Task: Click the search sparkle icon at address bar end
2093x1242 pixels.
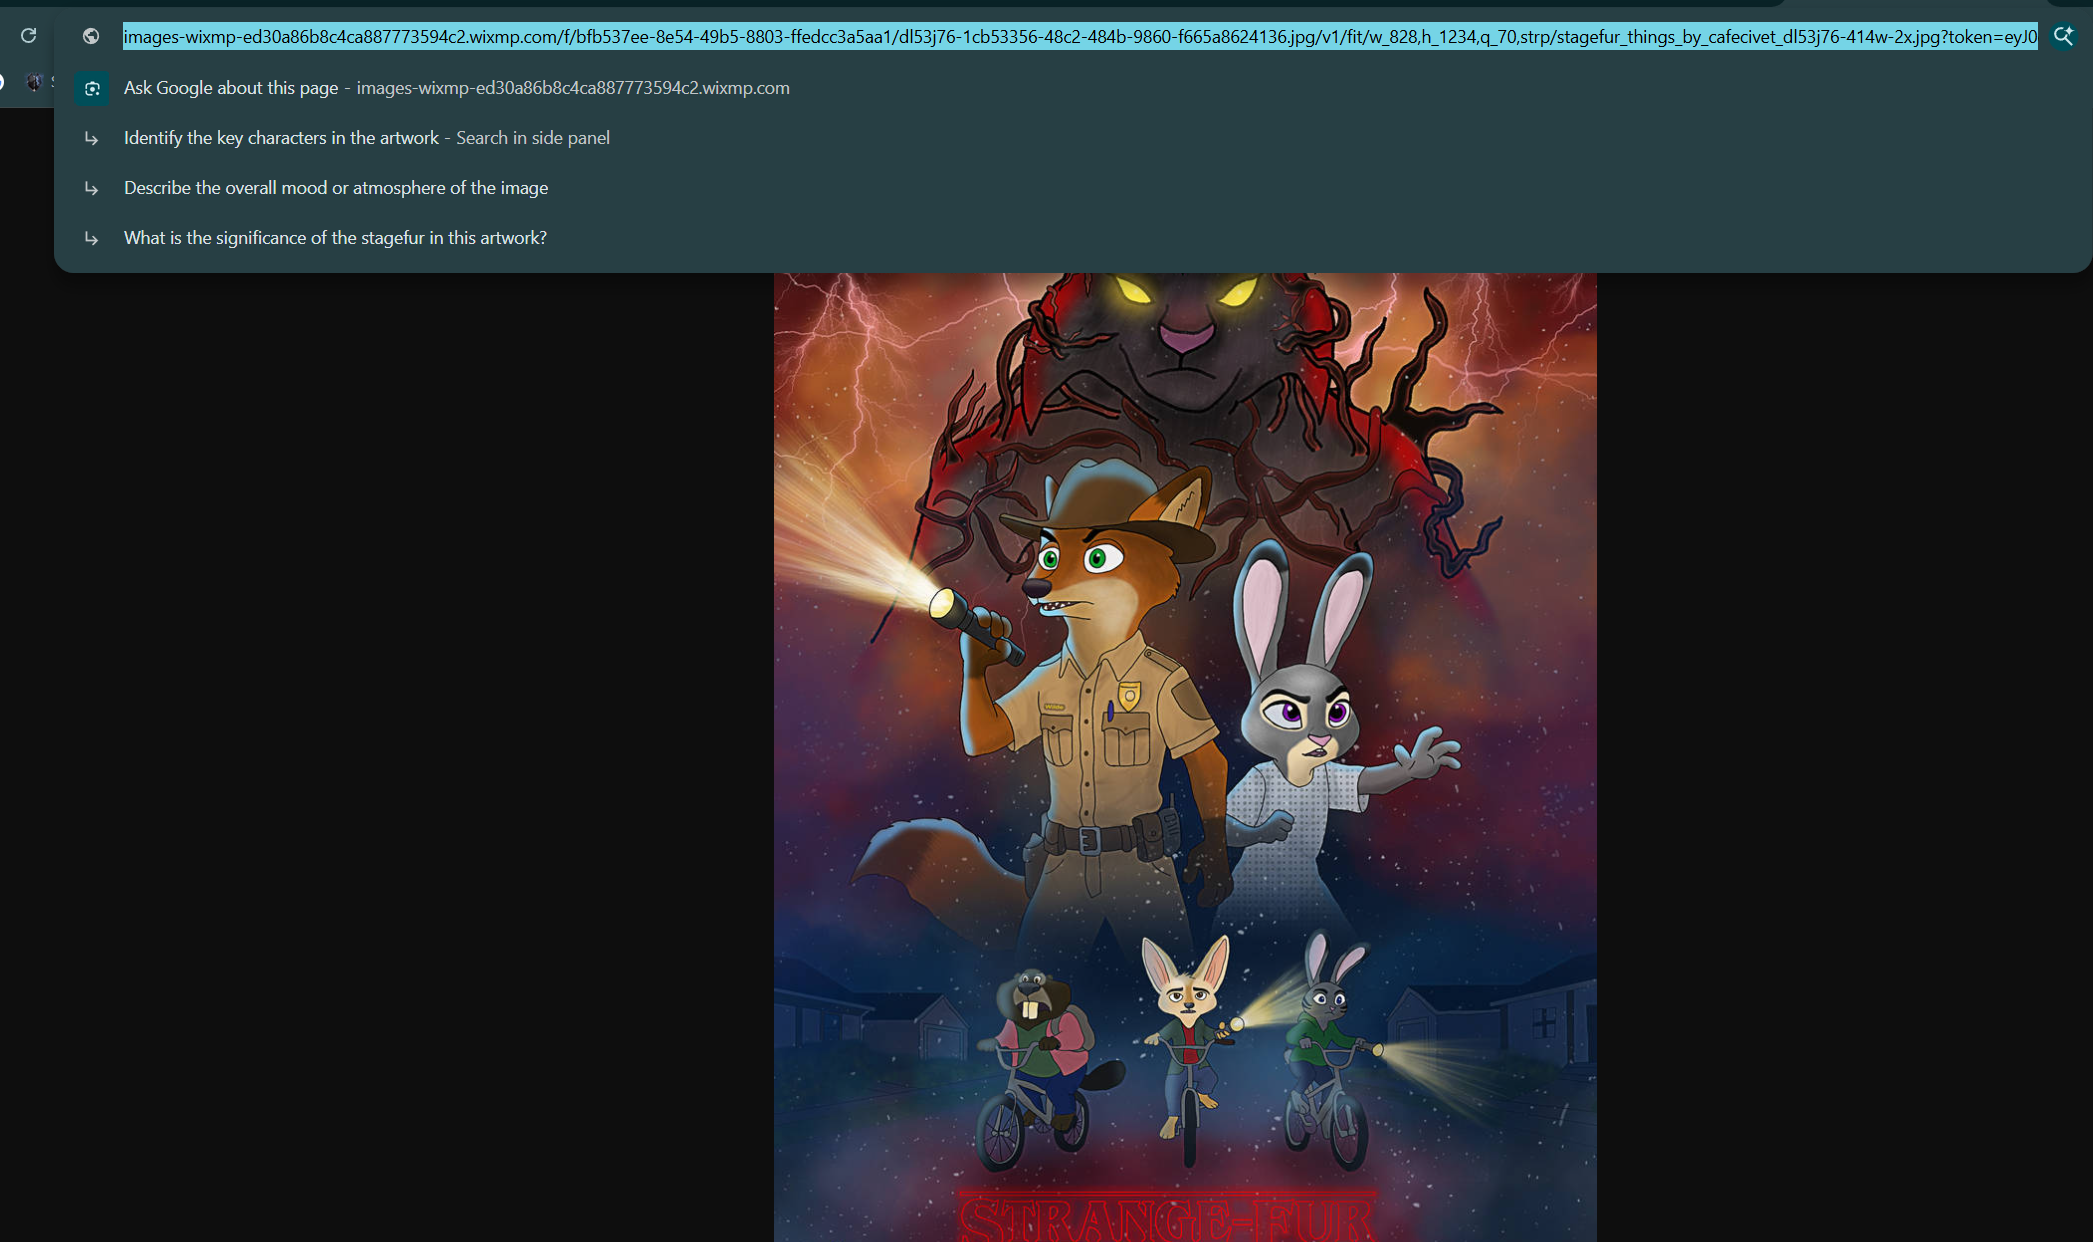Action: tap(2064, 36)
